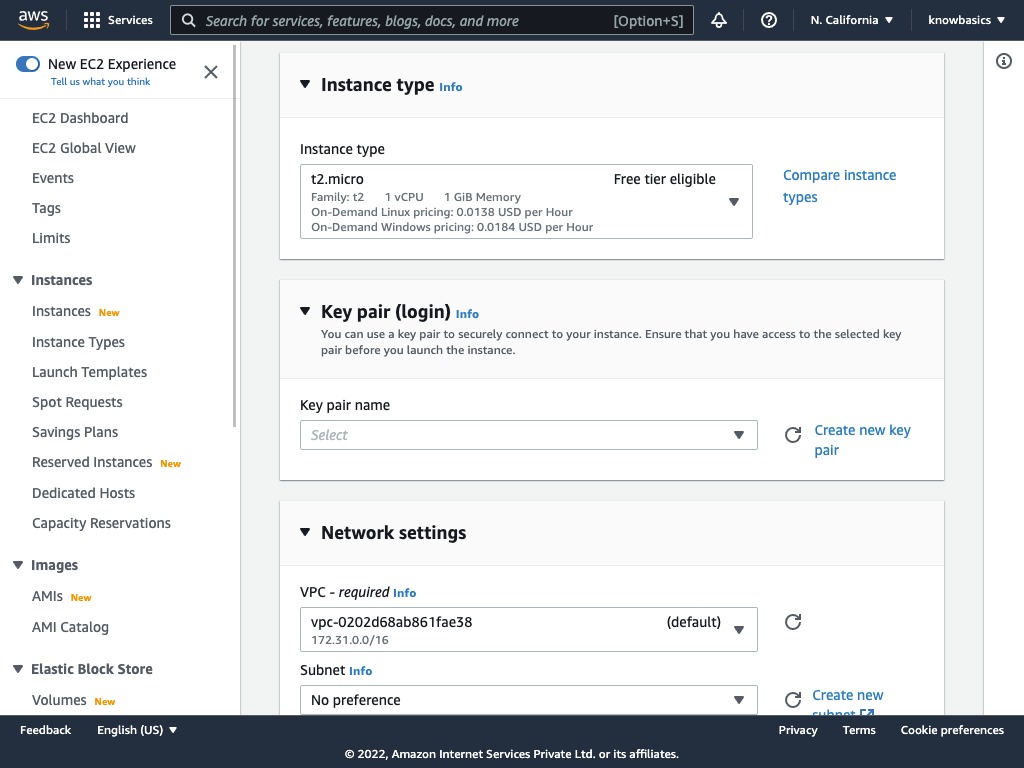
Task: Open the notifications bell
Action: click(x=719, y=20)
